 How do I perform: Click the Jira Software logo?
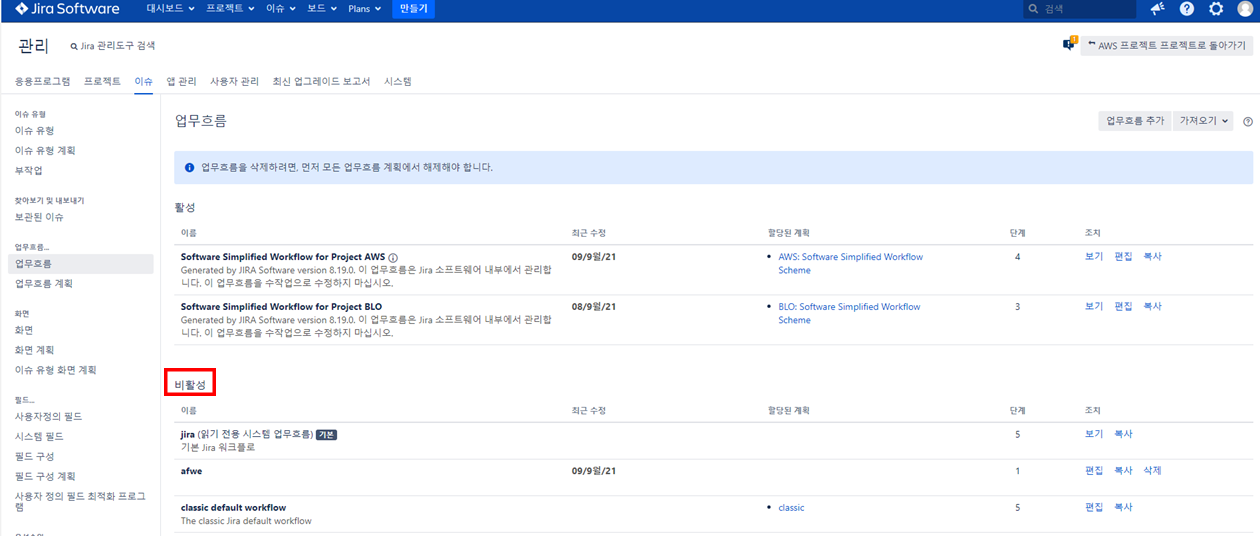point(67,9)
